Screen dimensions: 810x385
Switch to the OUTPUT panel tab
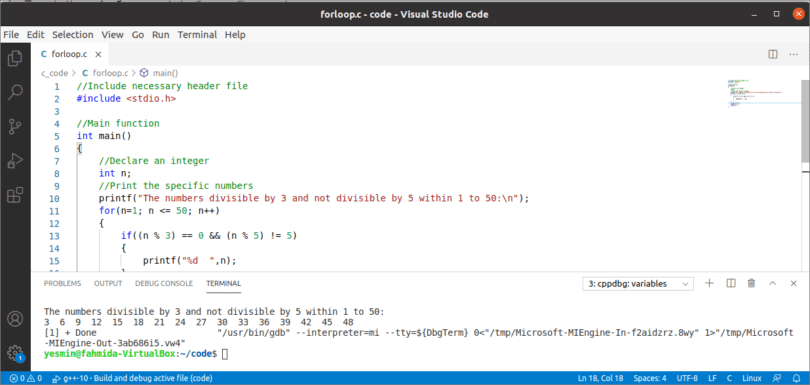(x=108, y=283)
